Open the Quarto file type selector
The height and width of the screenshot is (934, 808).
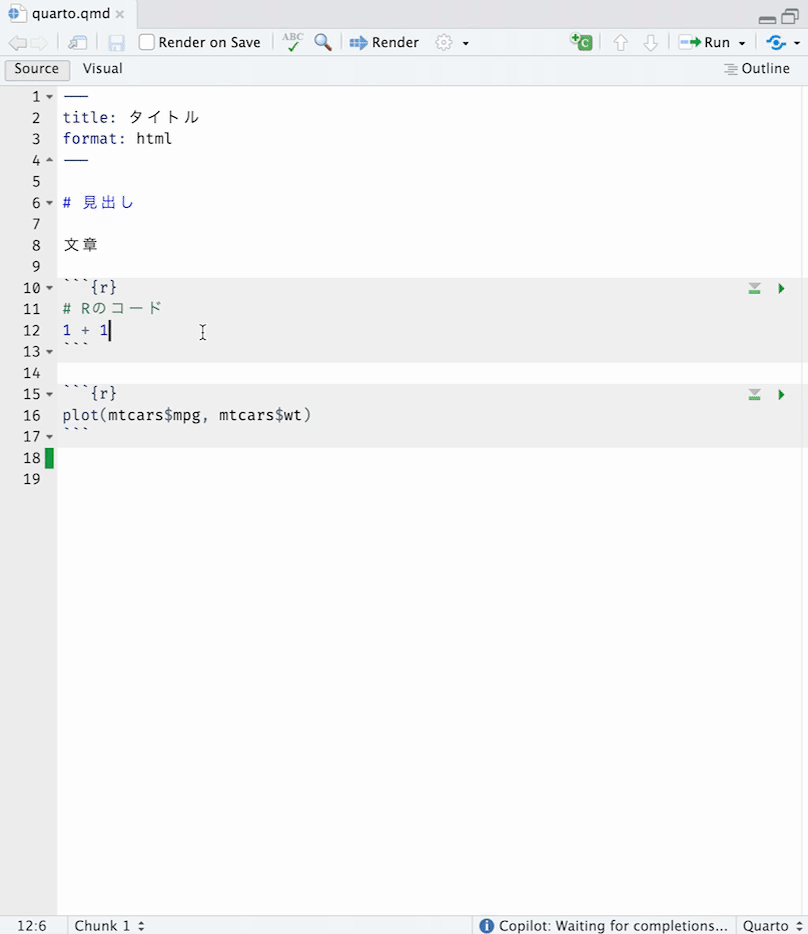click(772, 926)
